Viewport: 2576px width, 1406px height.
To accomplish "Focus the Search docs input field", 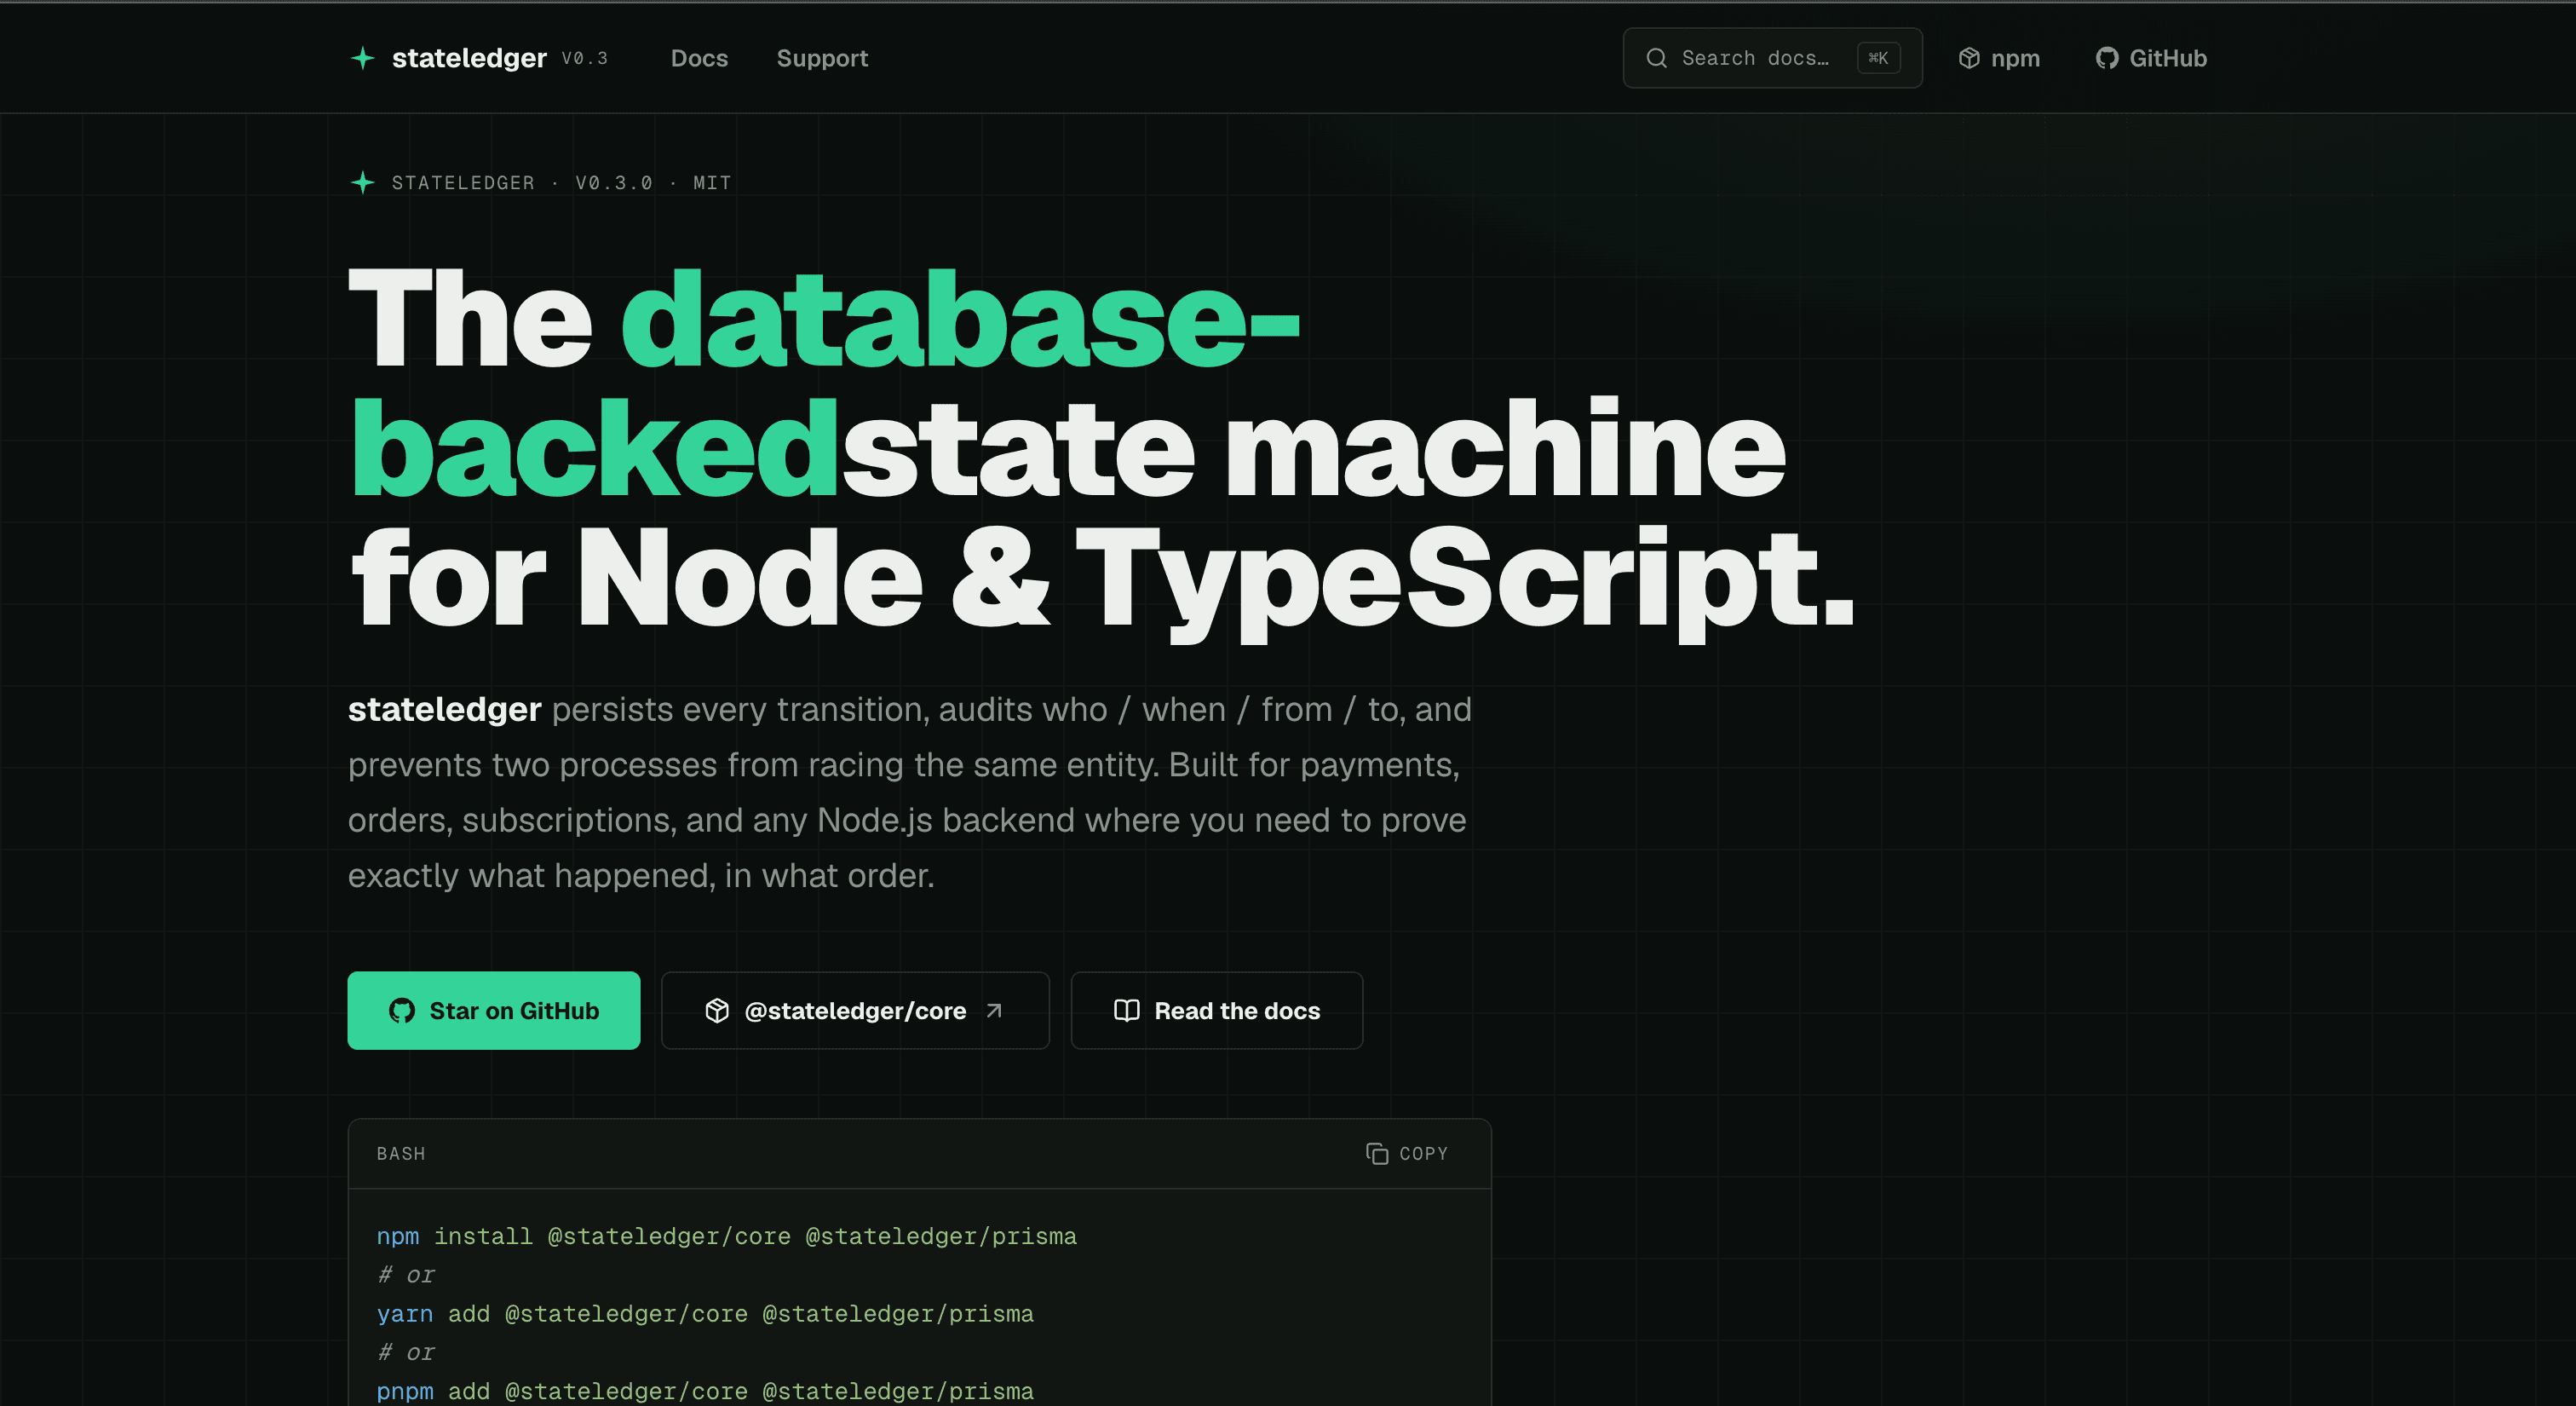I will point(1772,58).
